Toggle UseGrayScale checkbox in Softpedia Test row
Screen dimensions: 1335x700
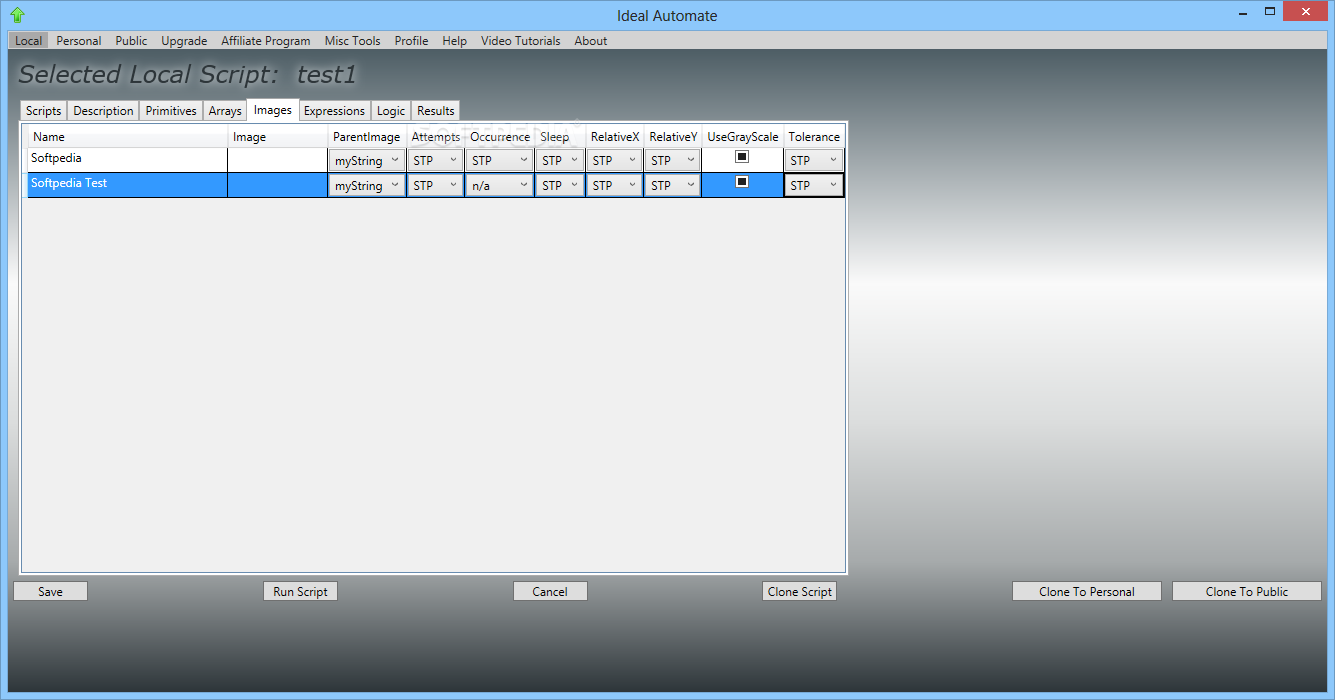point(742,182)
